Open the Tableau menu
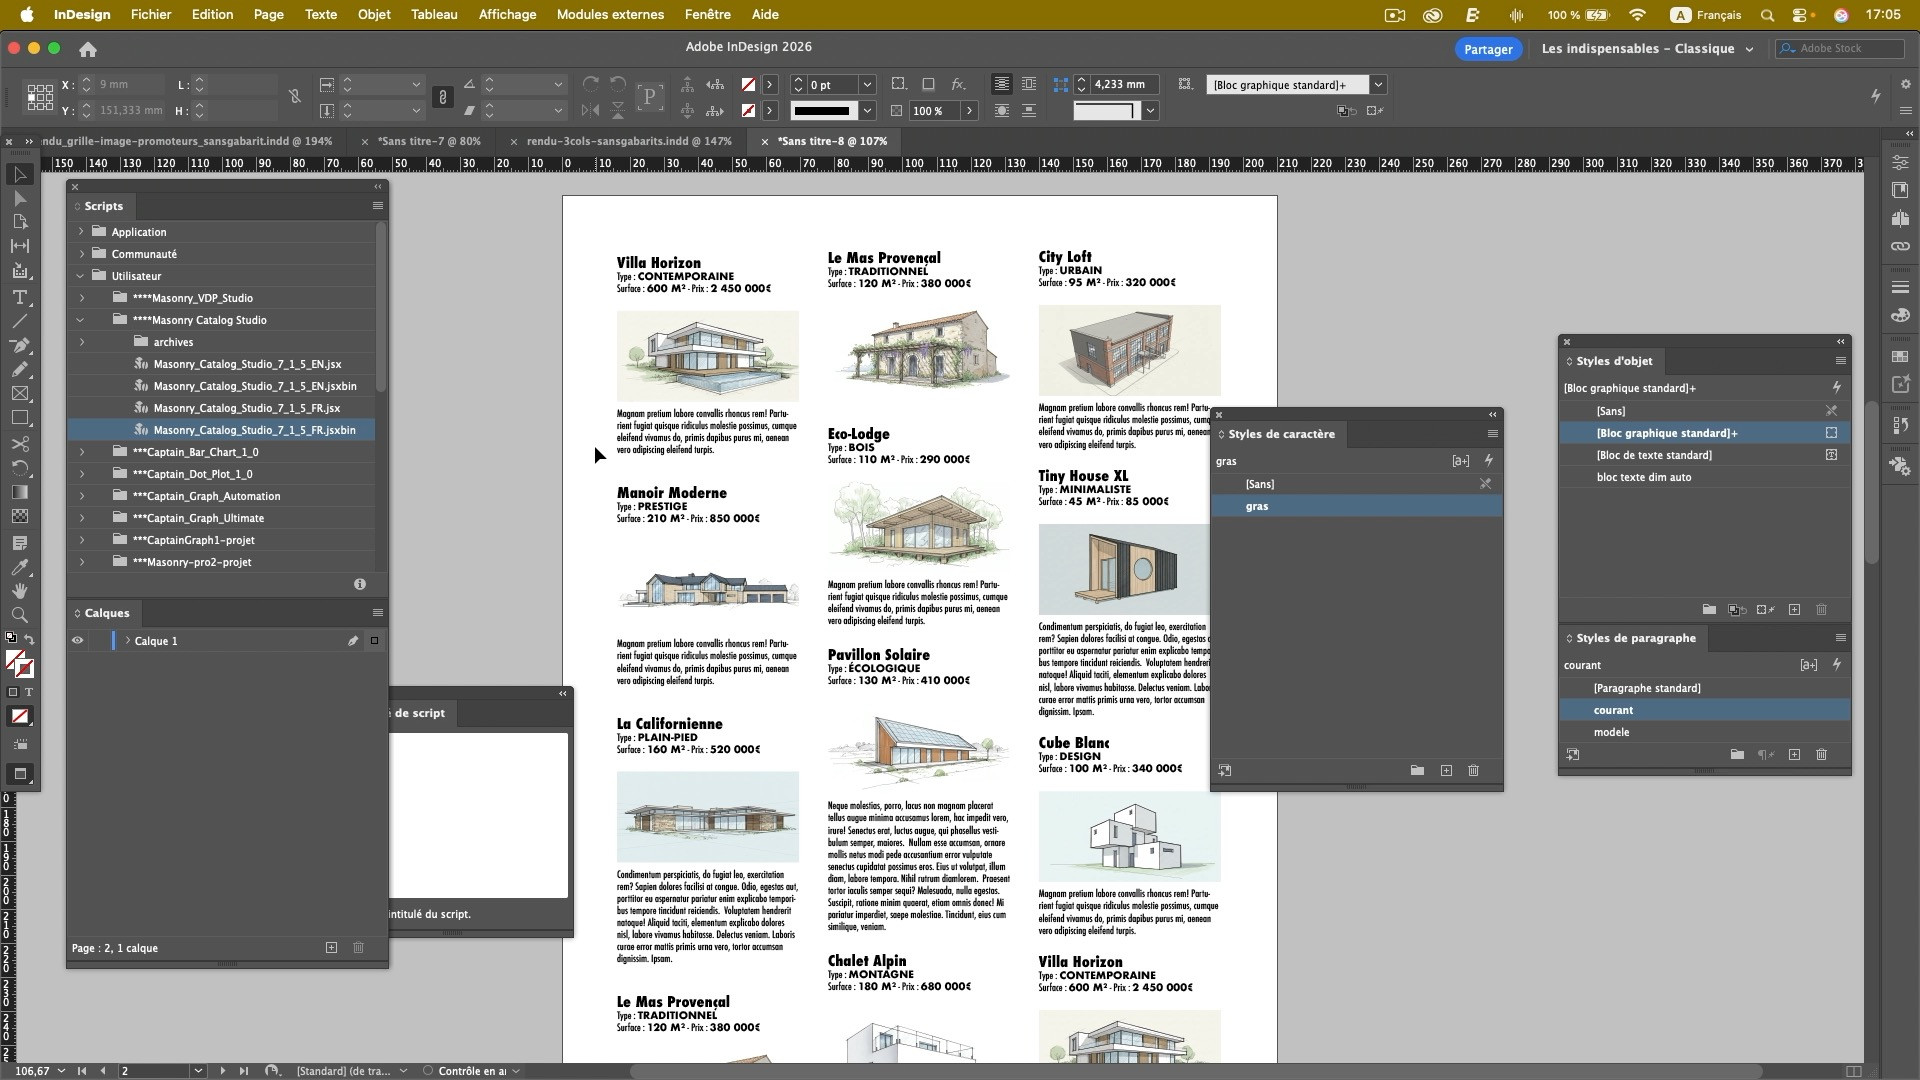 (x=433, y=15)
